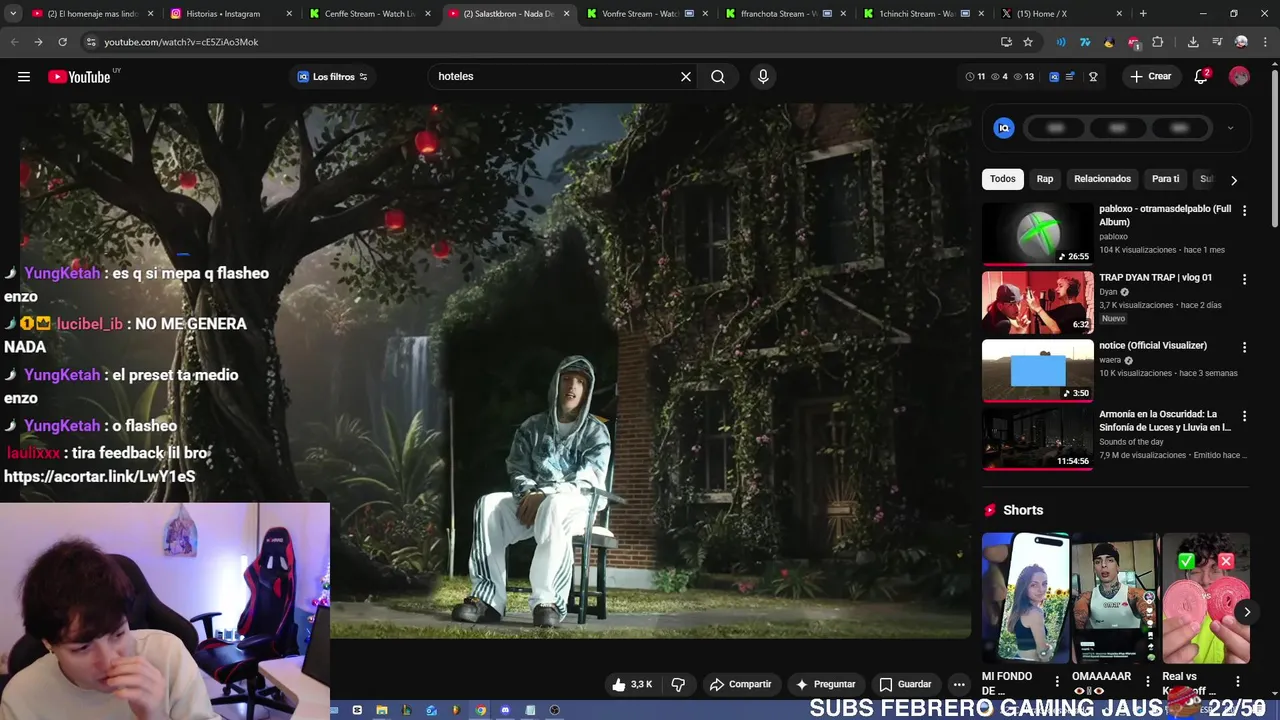Go back in browser history
The image size is (1280, 720).
click(14, 42)
